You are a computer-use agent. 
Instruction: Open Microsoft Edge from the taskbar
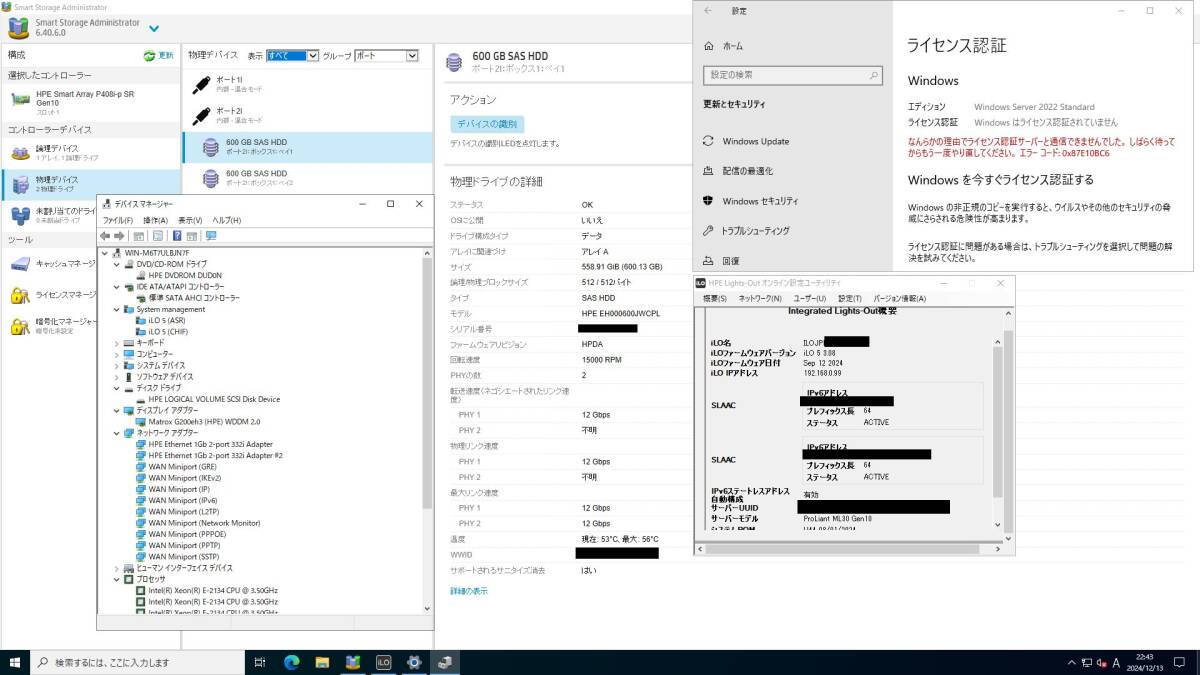coord(292,662)
